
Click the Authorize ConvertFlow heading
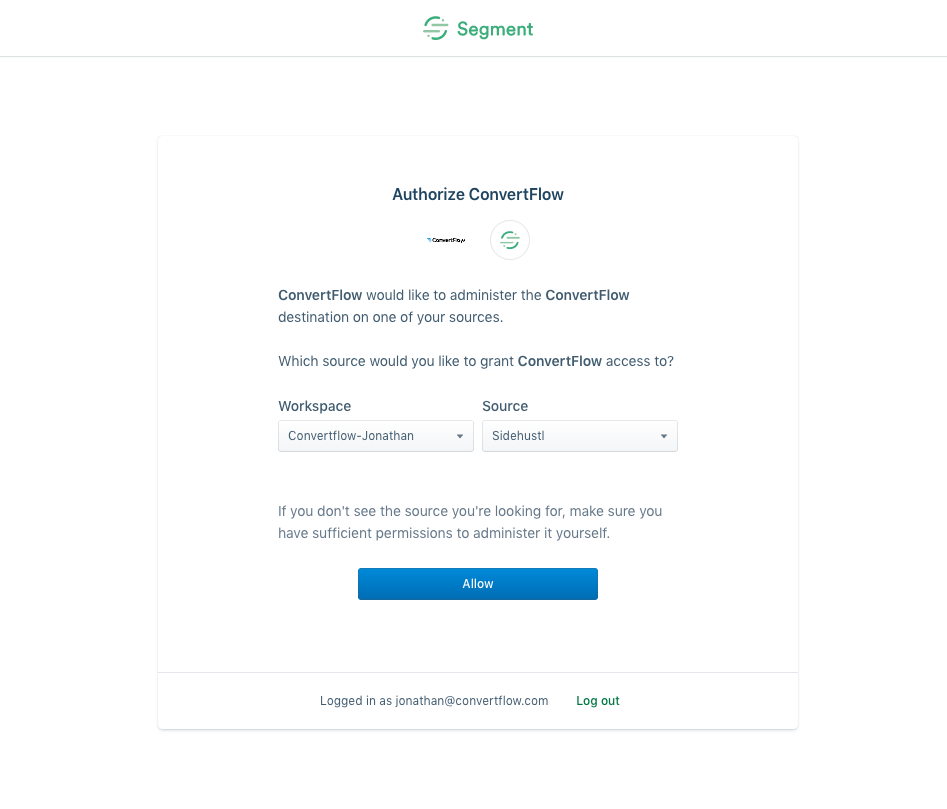pyautogui.click(x=478, y=194)
